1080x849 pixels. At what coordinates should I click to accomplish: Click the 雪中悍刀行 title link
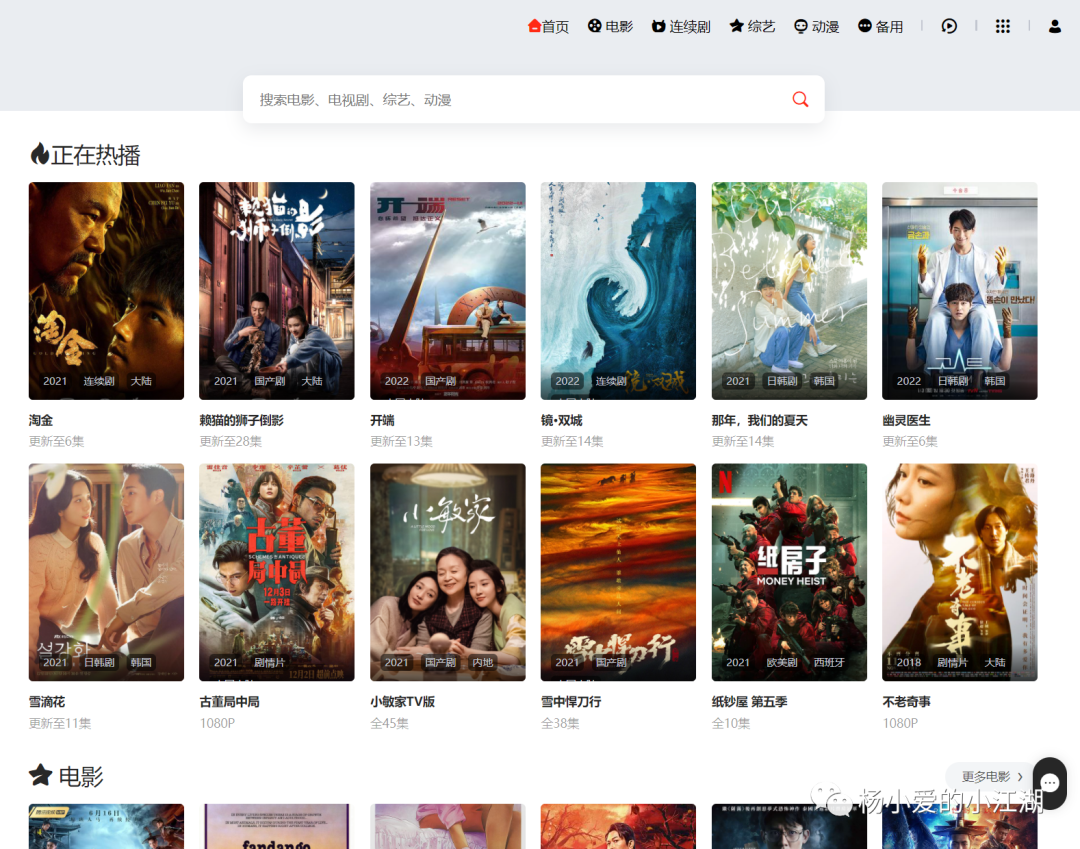pyautogui.click(x=571, y=702)
